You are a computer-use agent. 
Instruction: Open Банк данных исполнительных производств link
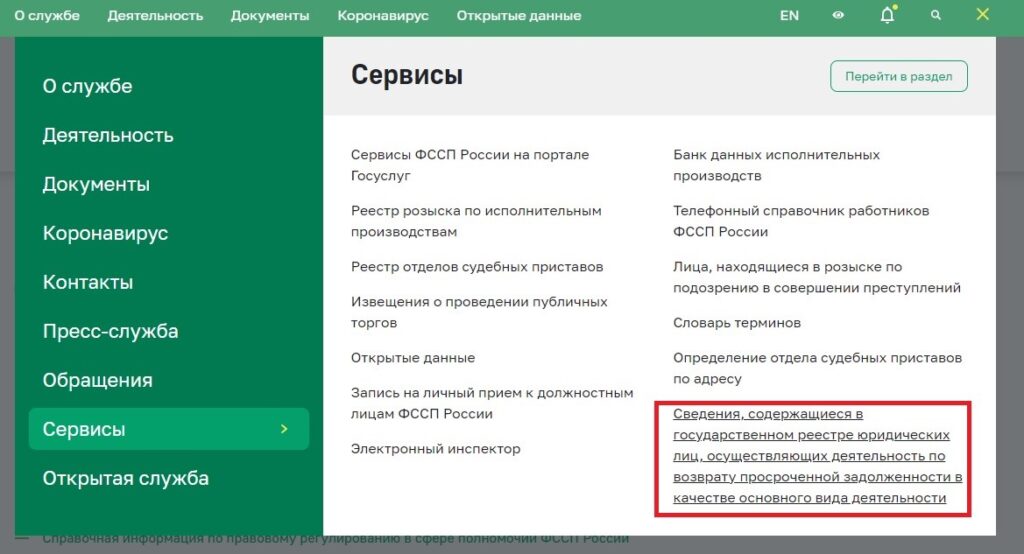tap(776, 165)
